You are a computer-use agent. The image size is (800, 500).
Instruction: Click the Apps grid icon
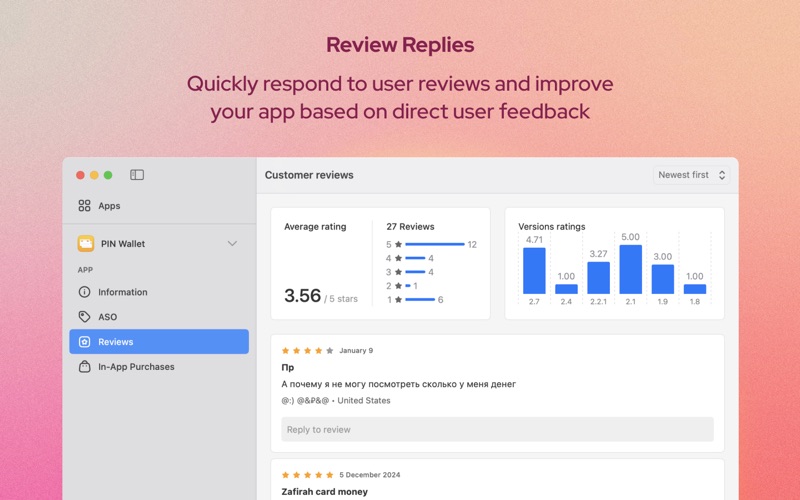[84, 206]
